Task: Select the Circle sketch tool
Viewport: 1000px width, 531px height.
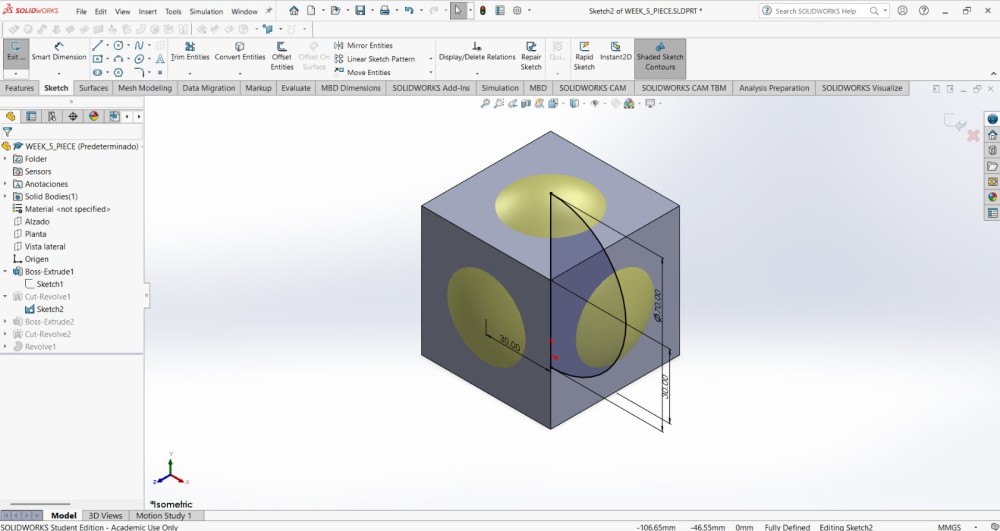Action: coord(118,45)
